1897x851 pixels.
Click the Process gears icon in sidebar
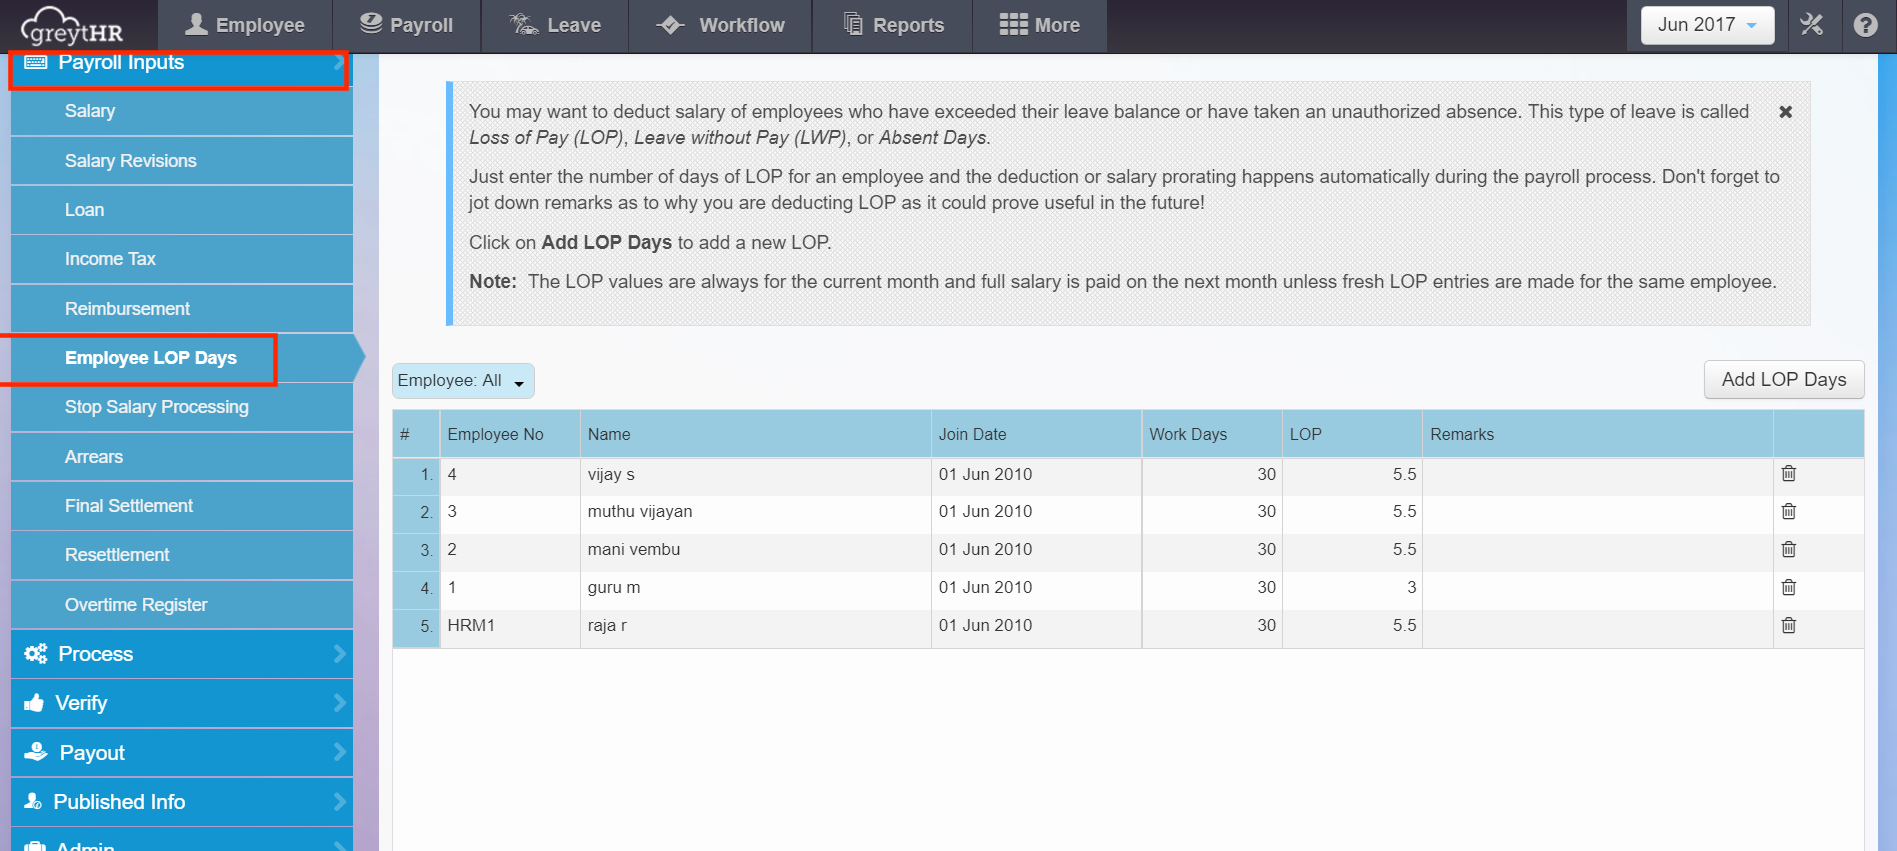36,654
